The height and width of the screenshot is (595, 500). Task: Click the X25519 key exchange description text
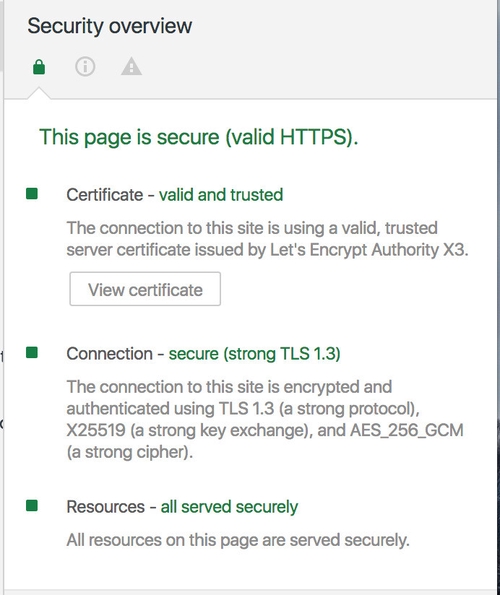pos(265,419)
